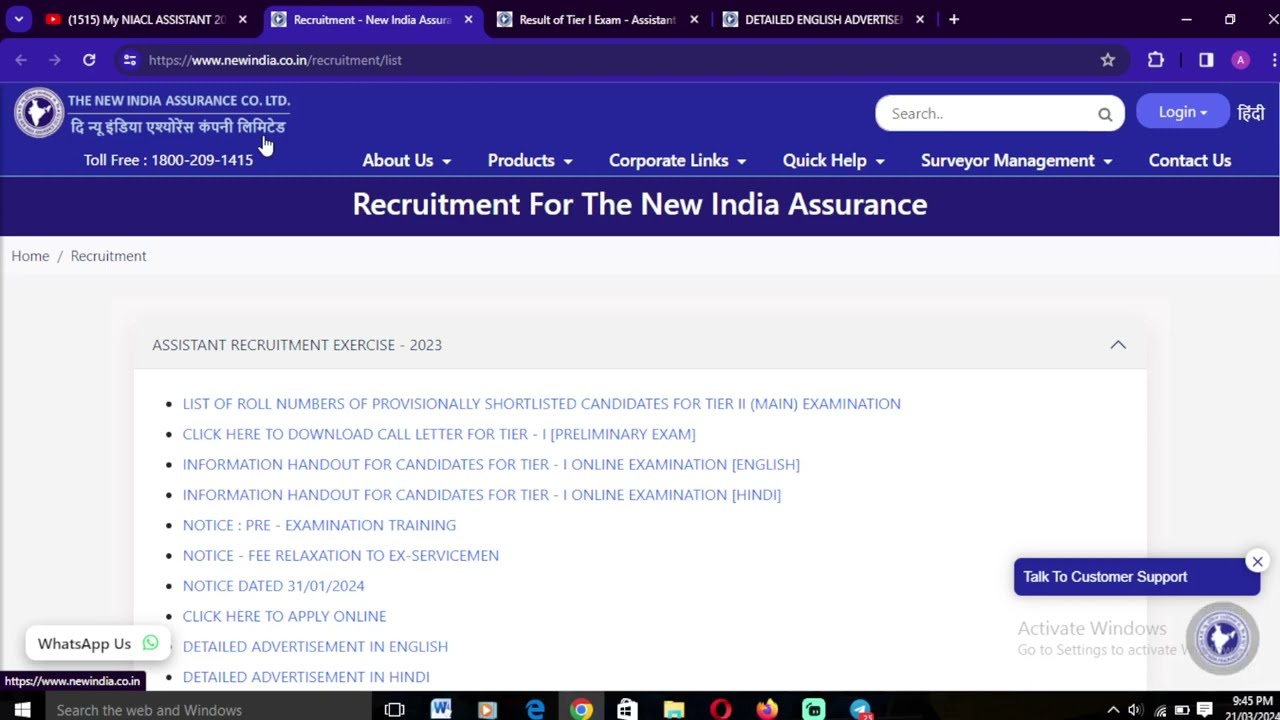Switch site language to Hindi
This screenshot has height=720, width=1280.
point(1251,113)
